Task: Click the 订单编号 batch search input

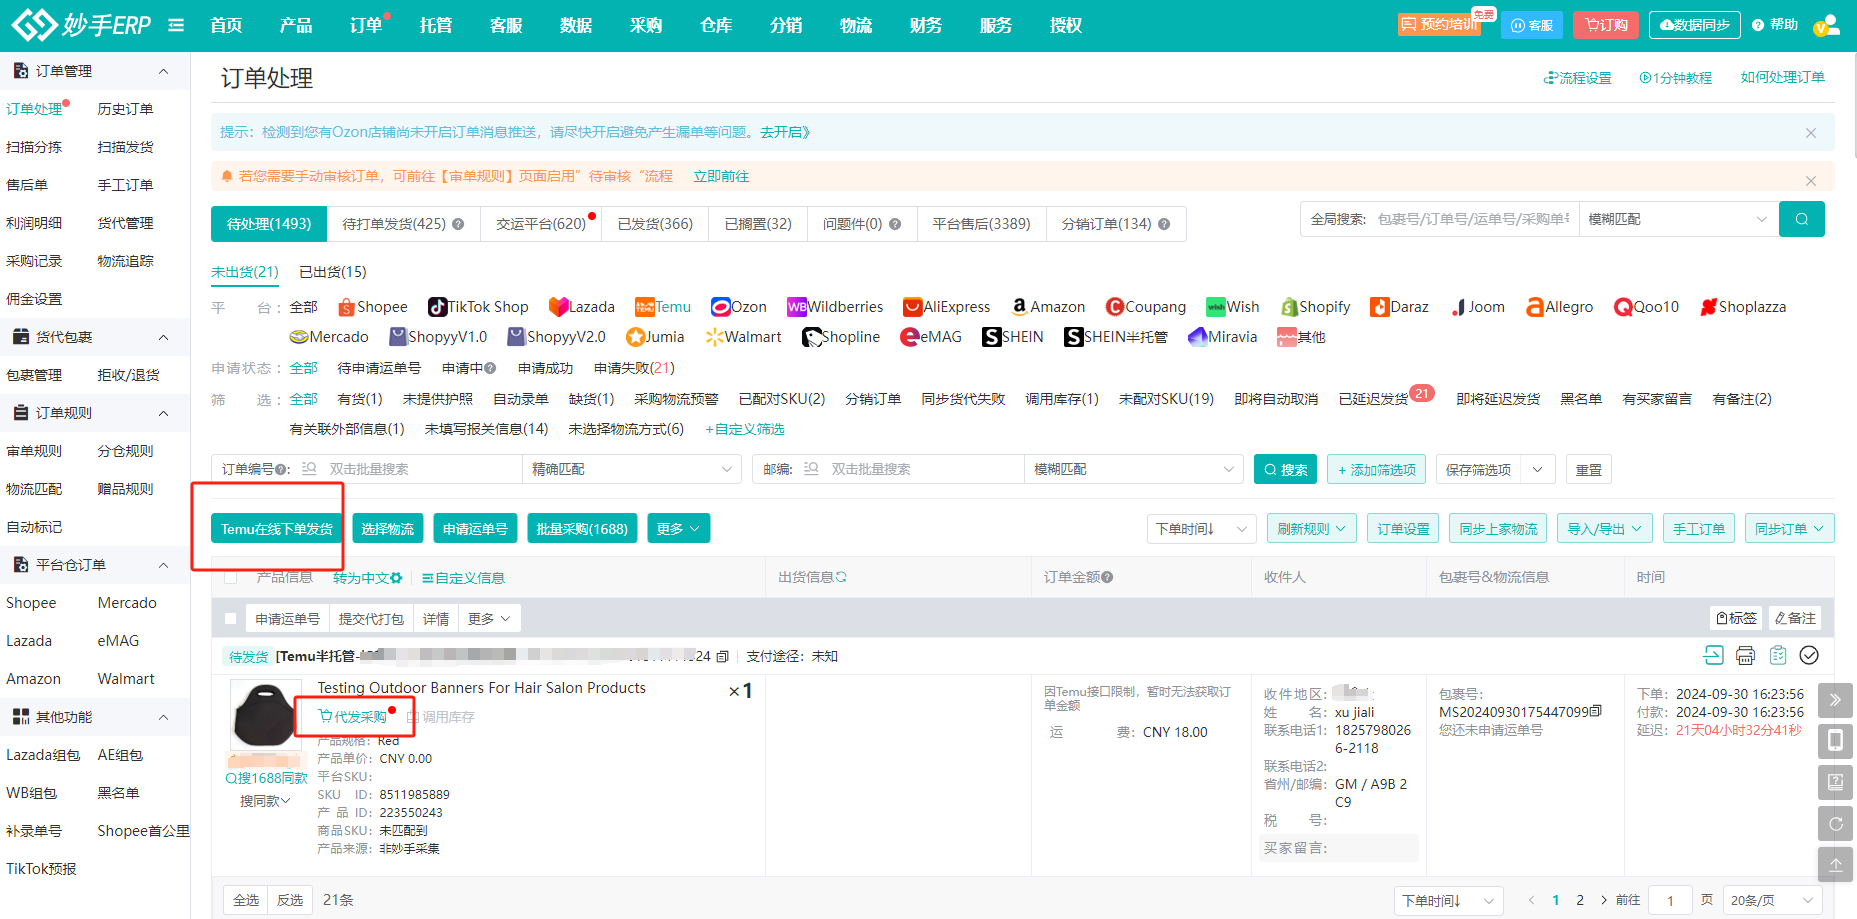Action: click(x=420, y=469)
